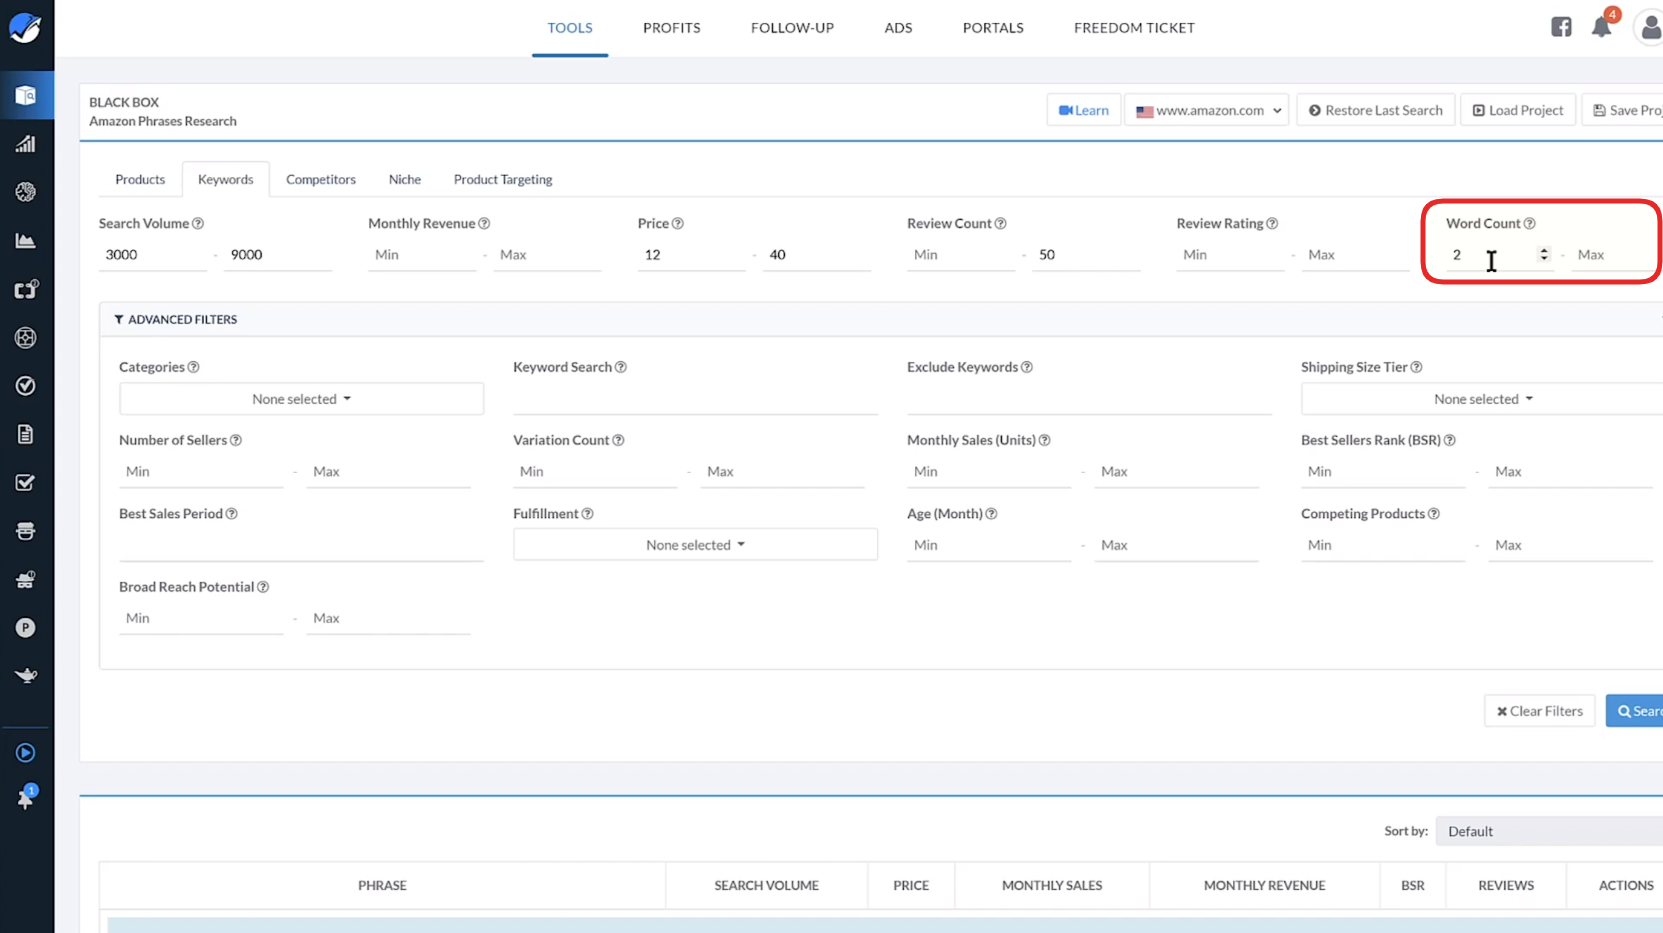
Task: Click the pin icon with badge in sidebar
Action: (x=26, y=798)
